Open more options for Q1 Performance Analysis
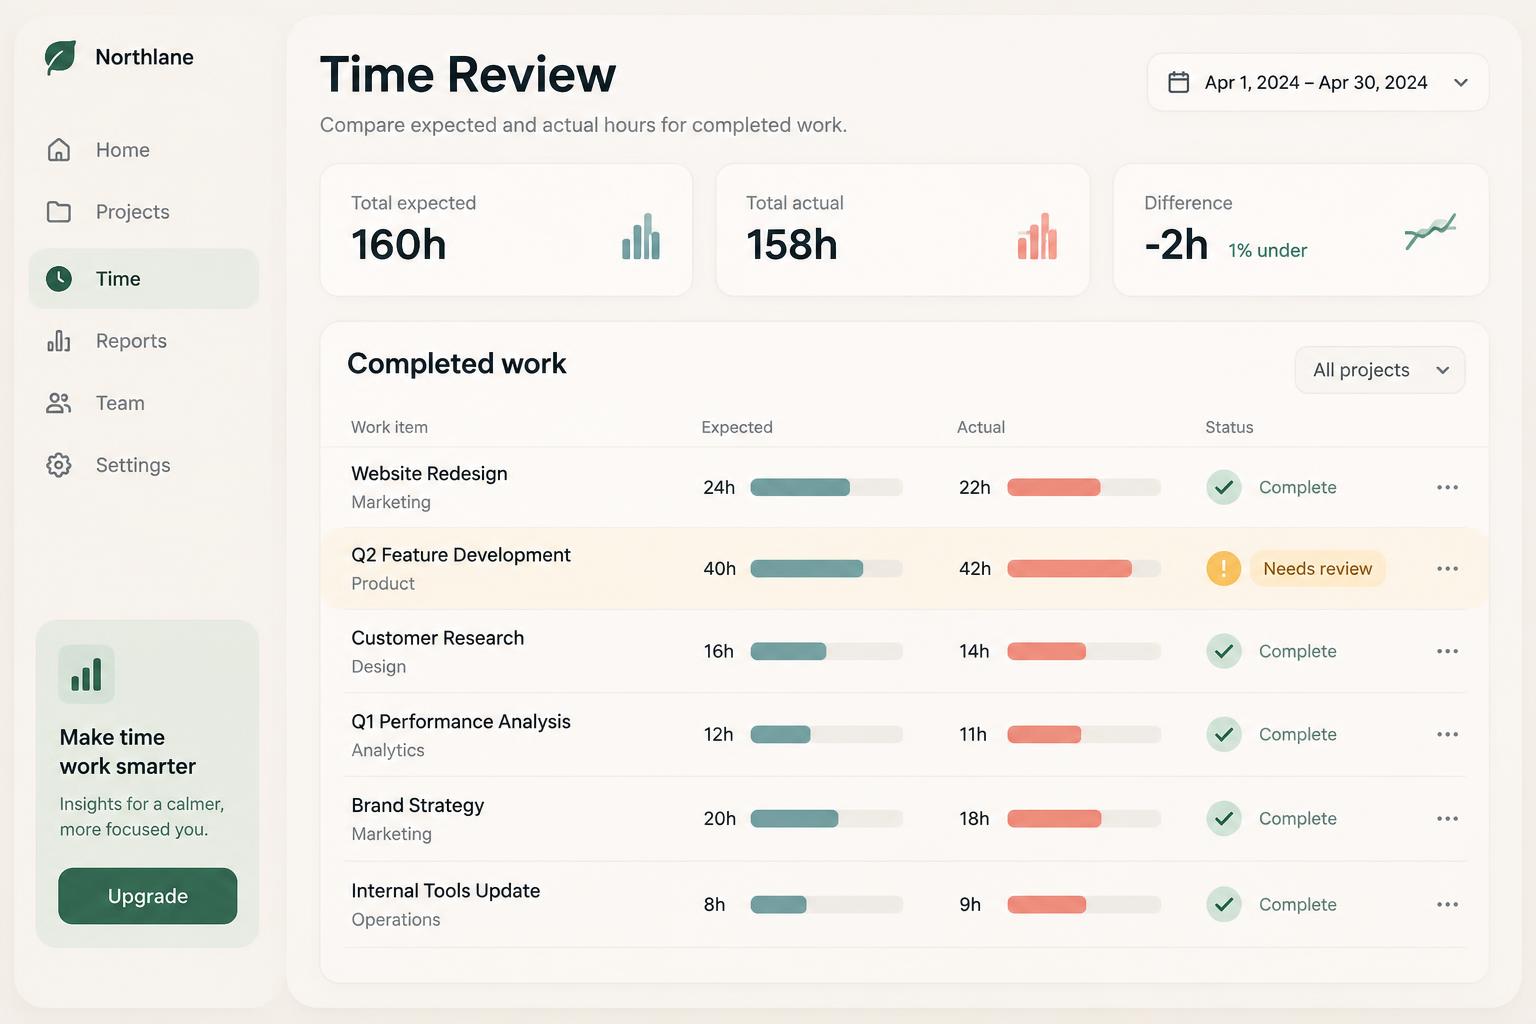This screenshot has width=1536, height=1024. pyautogui.click(x=1447, y=734)
